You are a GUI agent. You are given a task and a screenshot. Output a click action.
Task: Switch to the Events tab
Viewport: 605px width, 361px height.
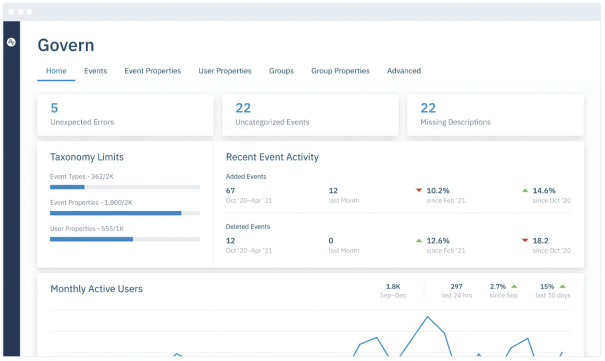click(x=95, y=71)
